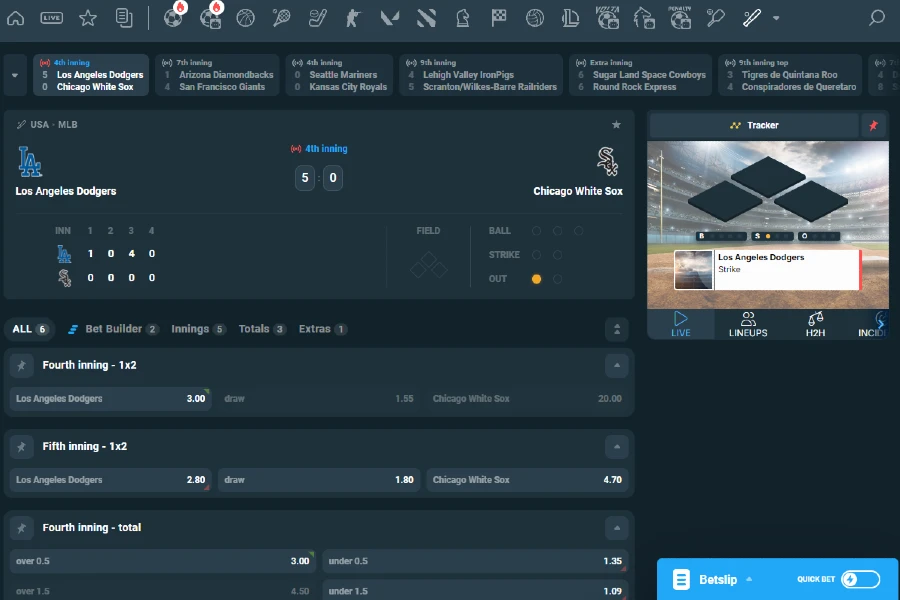Pin the Fourth inning - 1x2 market
The width and height of the screenshot is (900, 600).
pyautogui.click(x=20, y=366)
